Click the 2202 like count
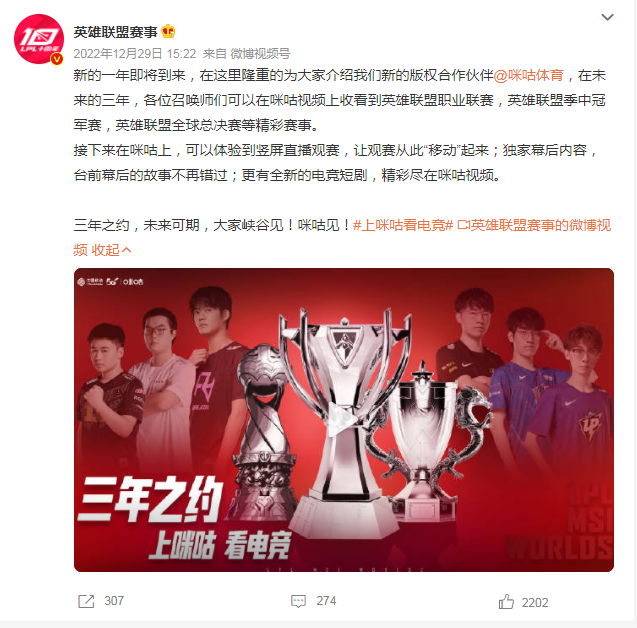The image size is (637, 628). 535,602
